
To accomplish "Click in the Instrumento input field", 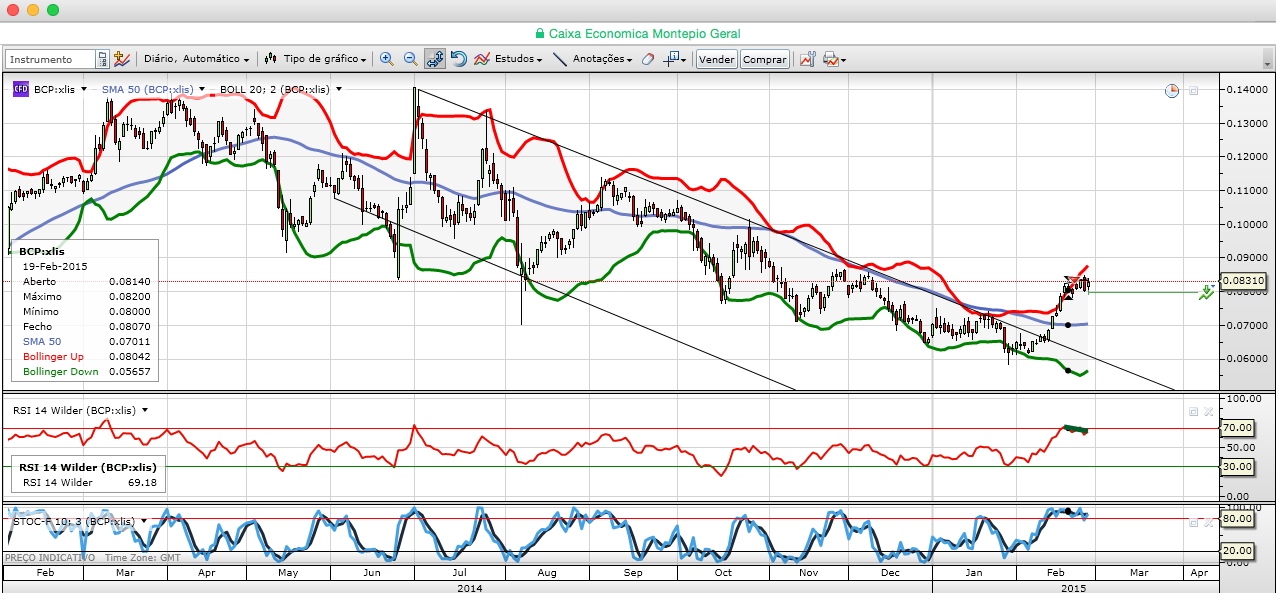I will coord(50,60).
